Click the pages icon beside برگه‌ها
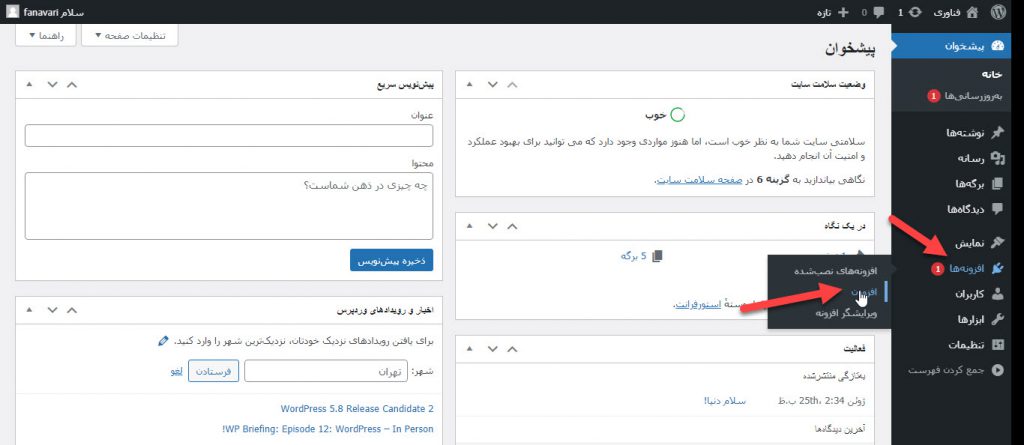Screen dimensions: 1024x445 tap(997, 184)
